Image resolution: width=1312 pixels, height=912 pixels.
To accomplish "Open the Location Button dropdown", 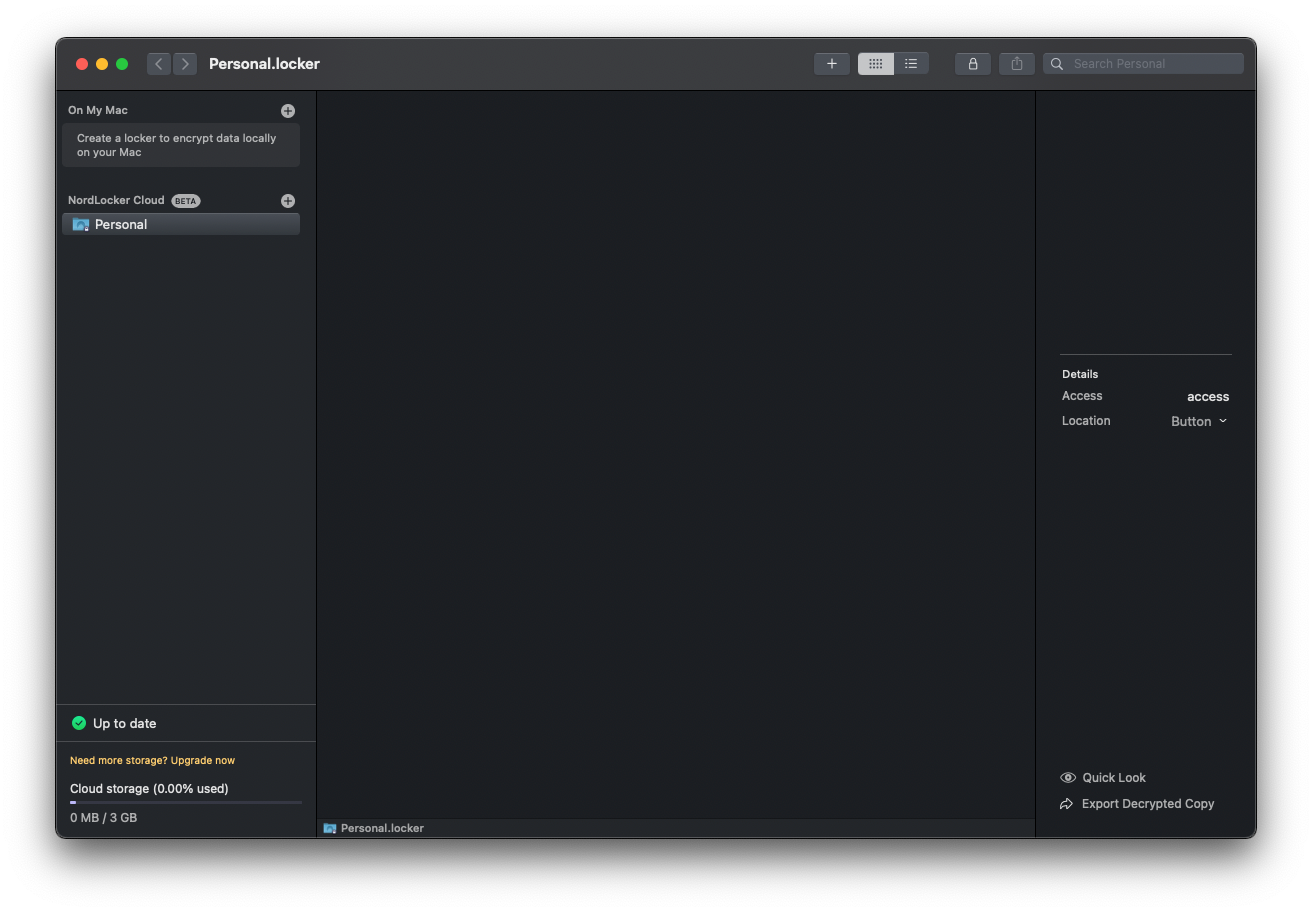I will pyautogui.click(x=1199, y=422).
